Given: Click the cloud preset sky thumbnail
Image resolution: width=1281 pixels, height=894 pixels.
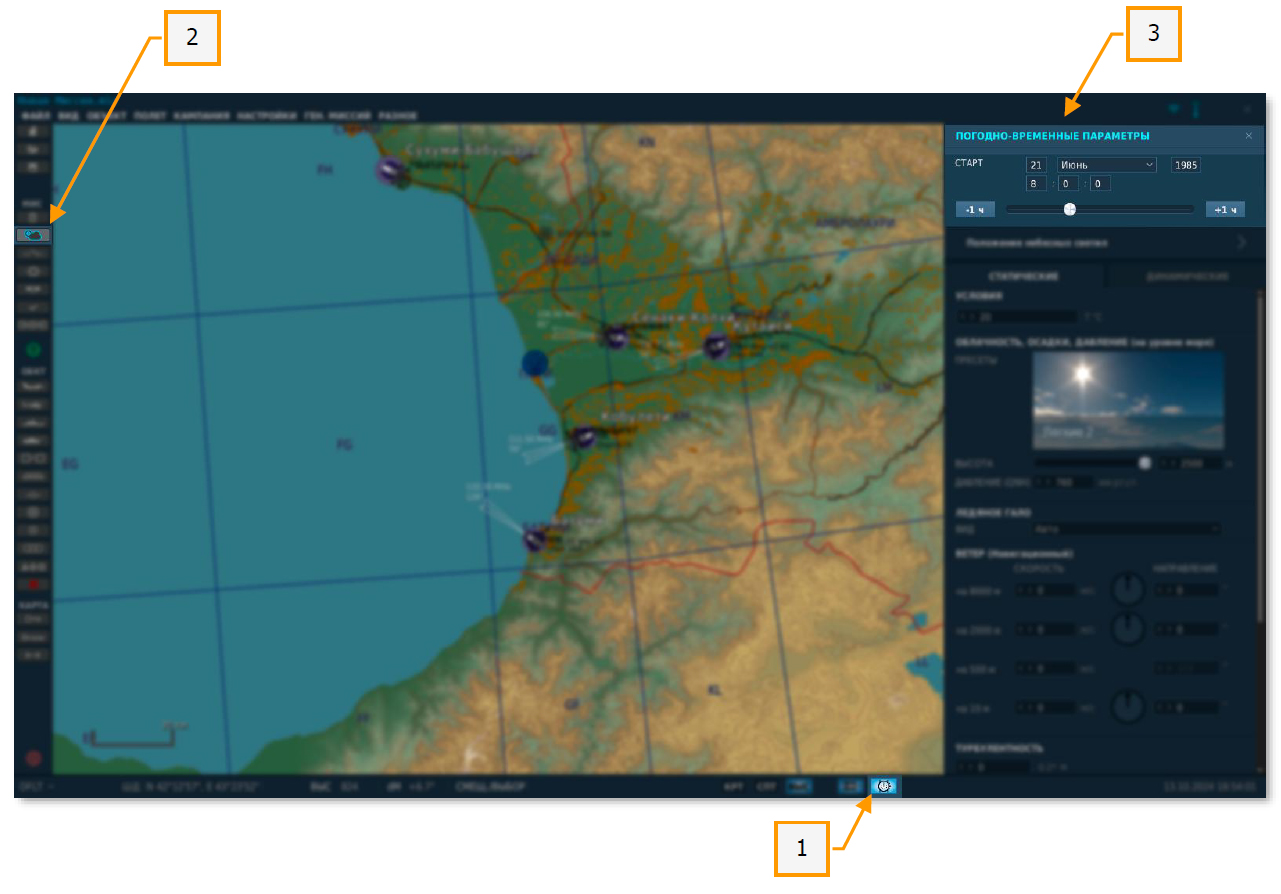Looking at the screenshot, I should click(1128, 401).
